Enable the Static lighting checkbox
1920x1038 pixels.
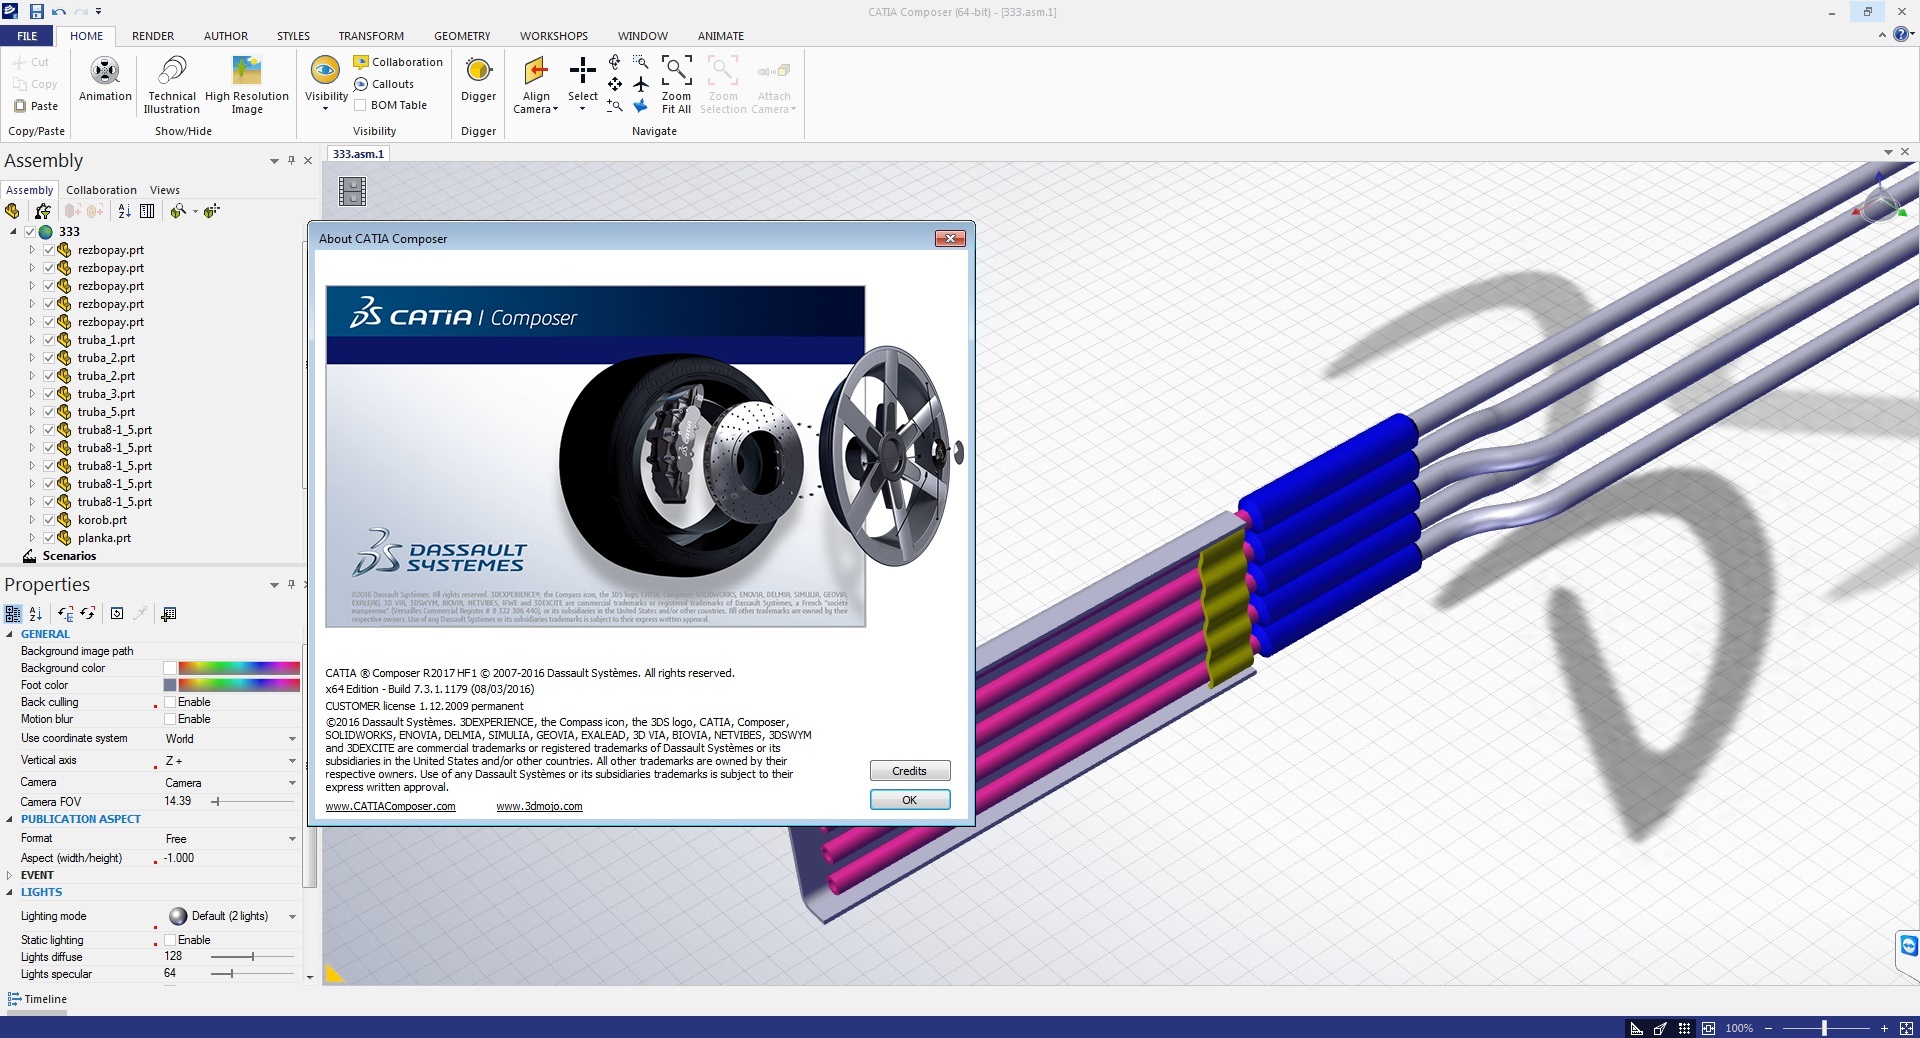coord(170,940)
